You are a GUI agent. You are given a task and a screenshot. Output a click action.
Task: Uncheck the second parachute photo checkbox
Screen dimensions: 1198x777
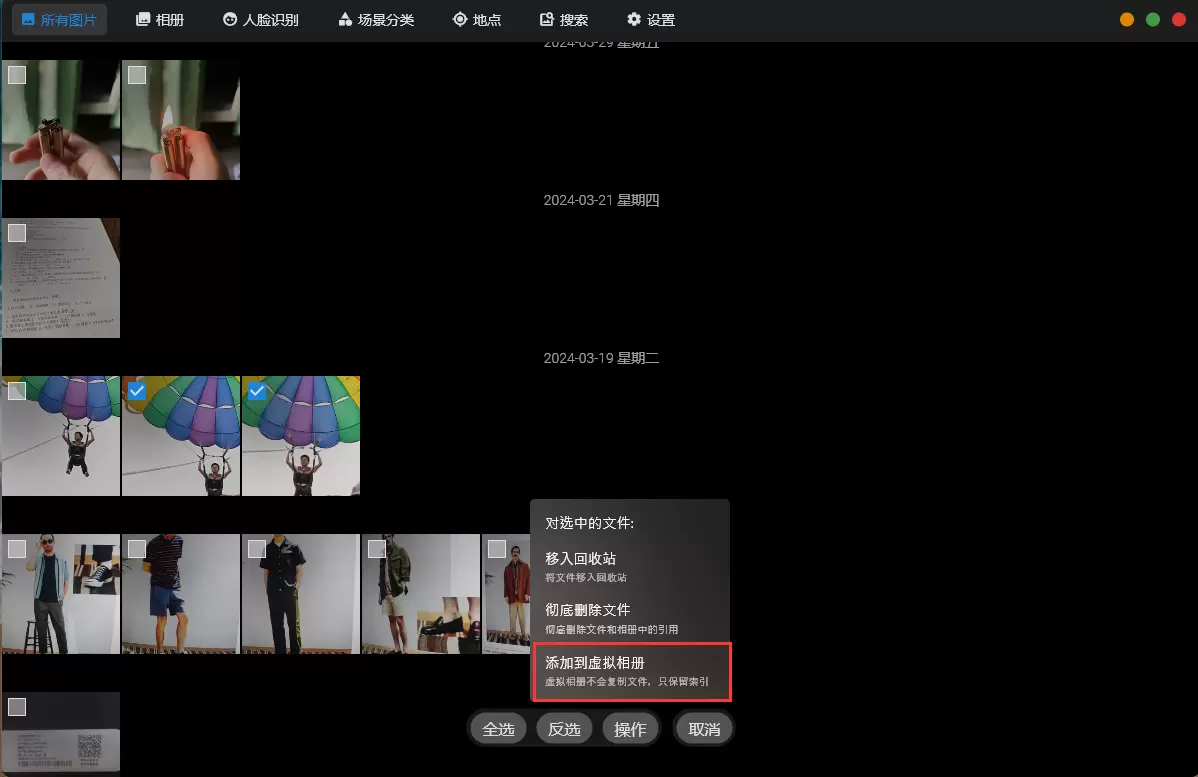[x=137, y=391]
